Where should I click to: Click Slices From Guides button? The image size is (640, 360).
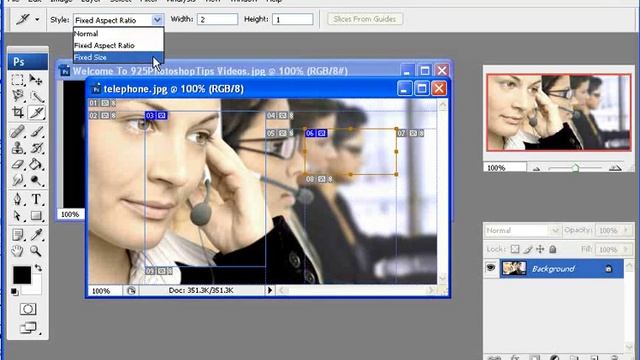coord(364,19)
